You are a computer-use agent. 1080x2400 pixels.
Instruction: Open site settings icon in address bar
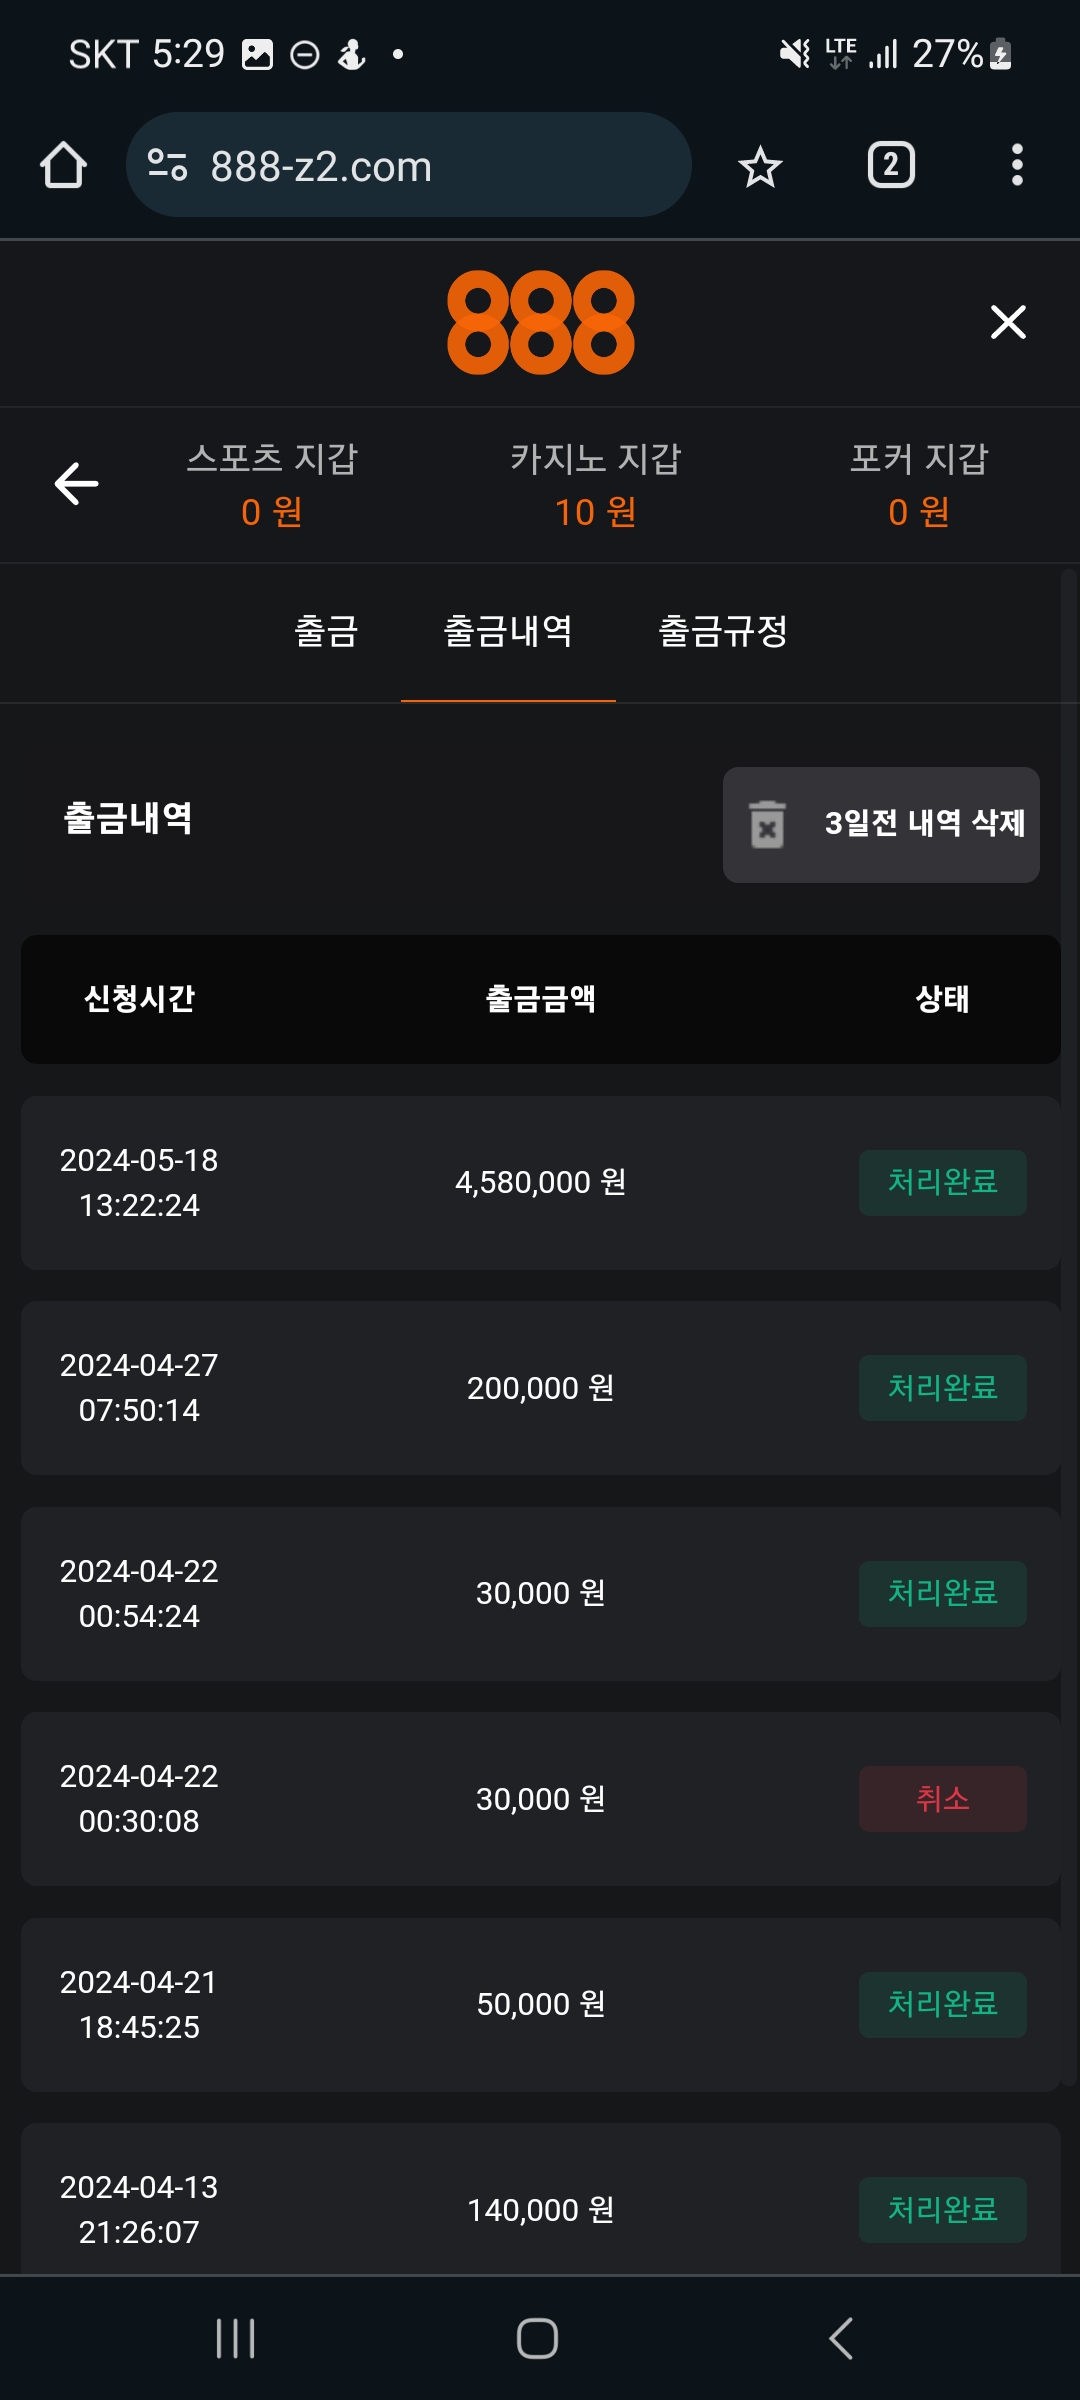[167, 165]
